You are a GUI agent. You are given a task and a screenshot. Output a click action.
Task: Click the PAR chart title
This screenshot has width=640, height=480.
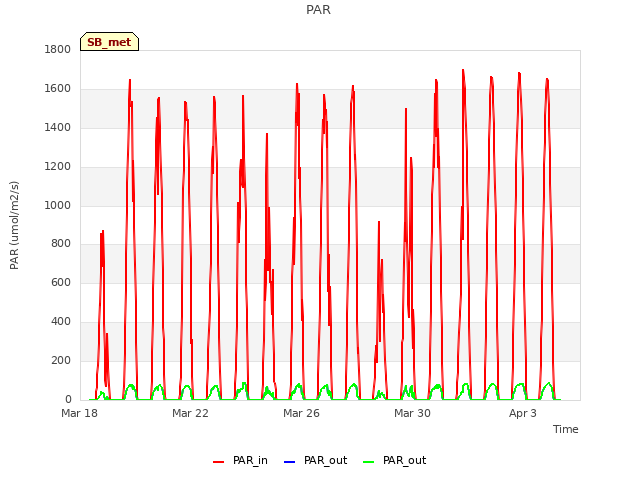pos(318,10)
